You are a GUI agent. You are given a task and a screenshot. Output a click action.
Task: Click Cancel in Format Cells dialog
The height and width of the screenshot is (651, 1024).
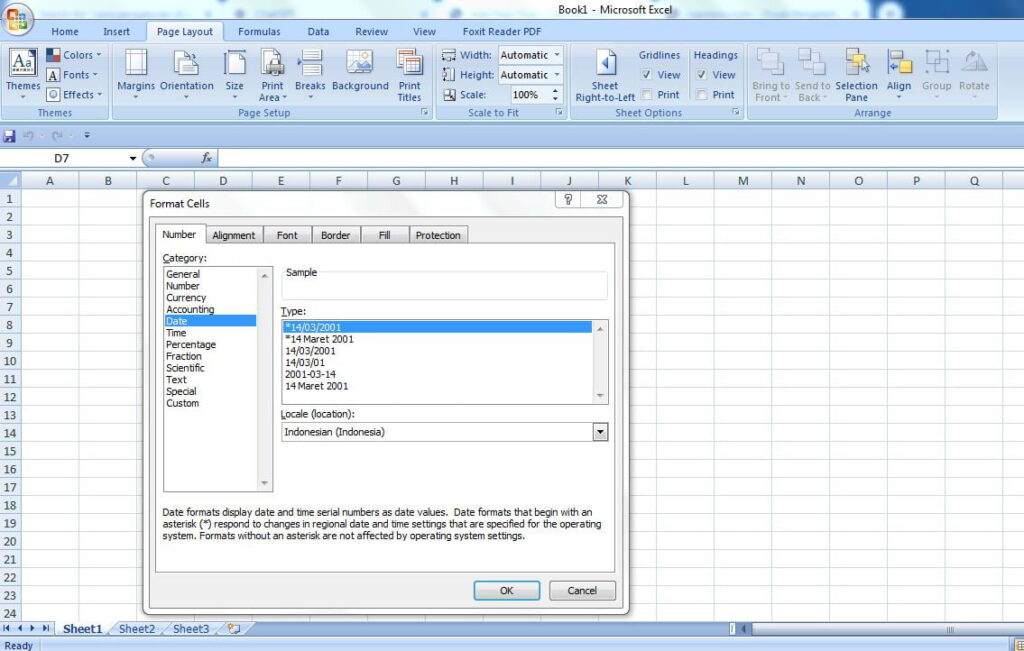[582, 590]
